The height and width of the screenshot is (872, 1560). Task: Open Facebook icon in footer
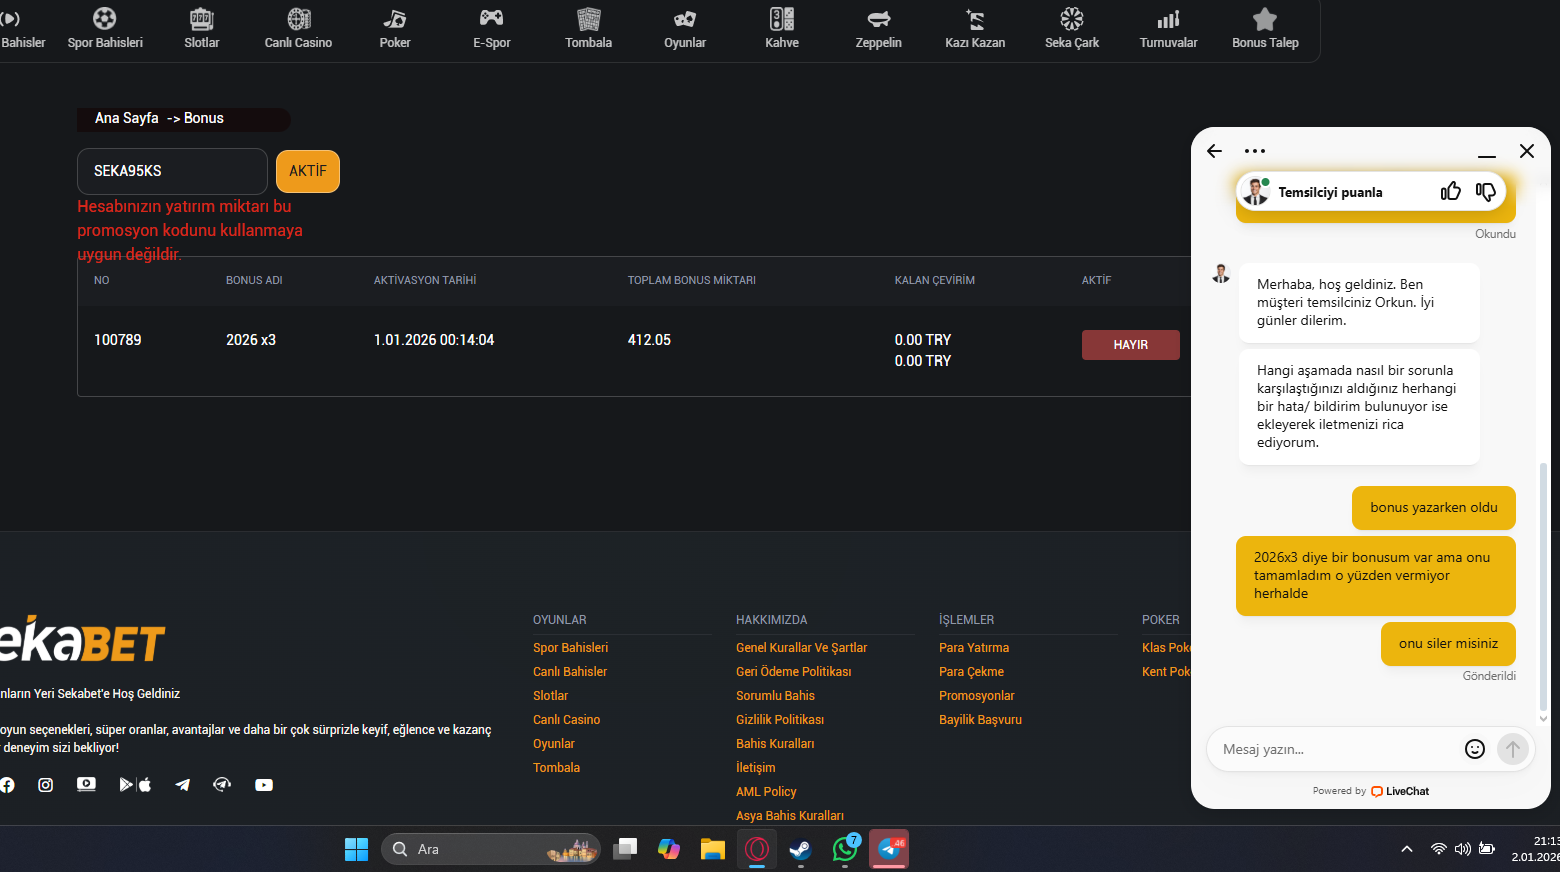click(x=7, y=785)
